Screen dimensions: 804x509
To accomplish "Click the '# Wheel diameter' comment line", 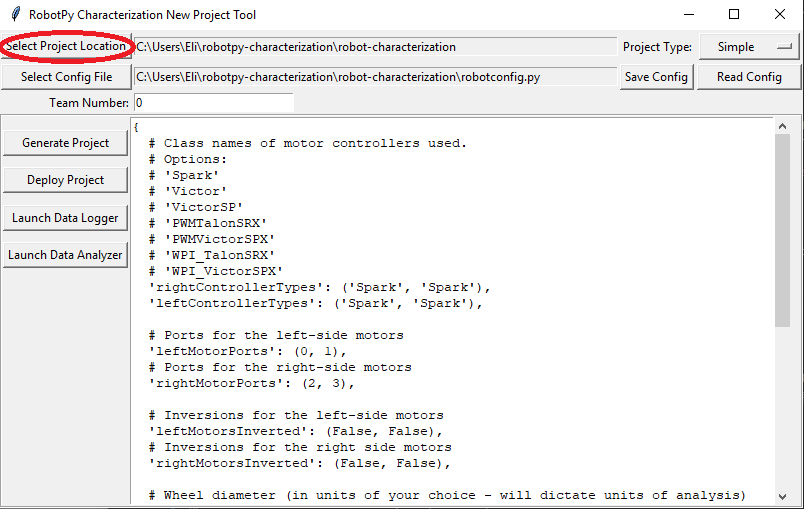I will 447,495.
